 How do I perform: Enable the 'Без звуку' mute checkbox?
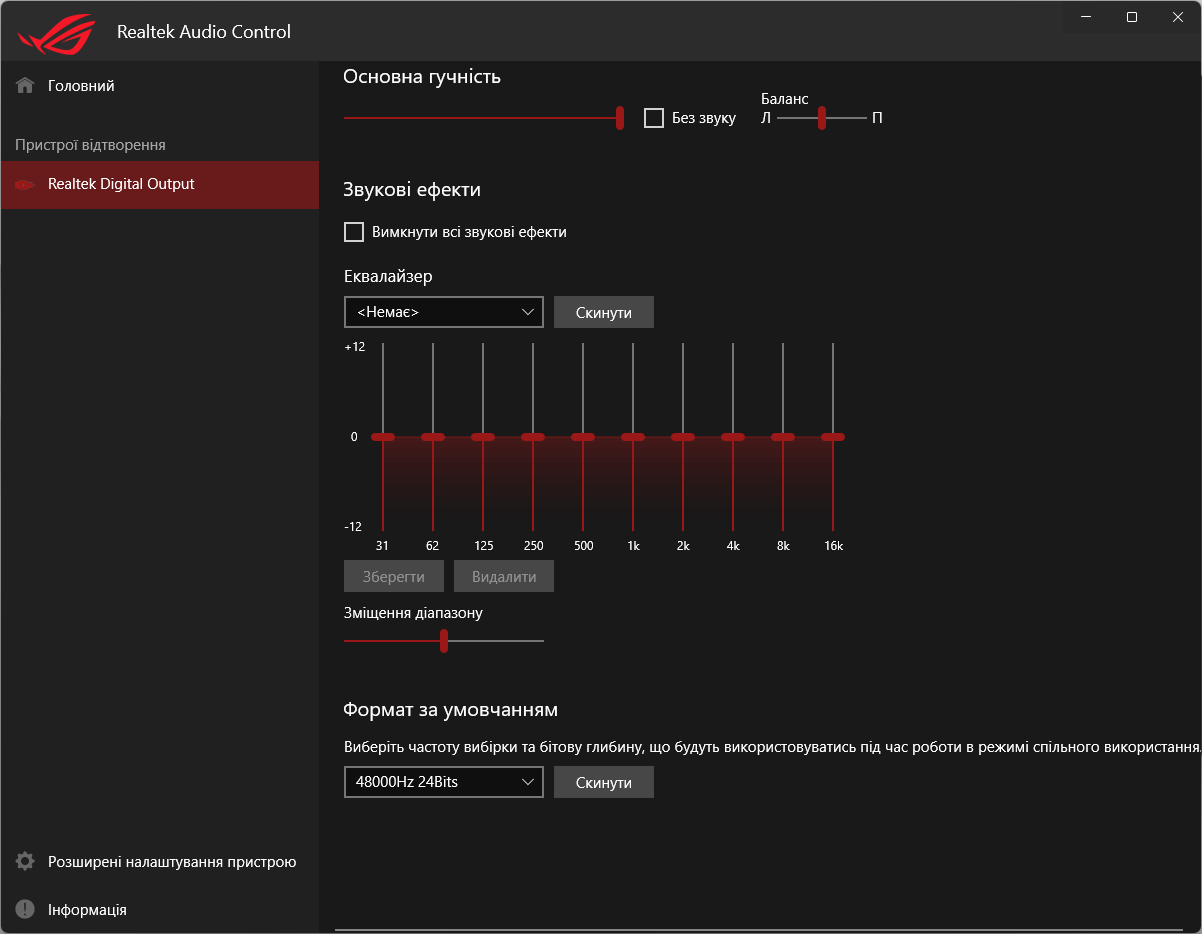[x=655, y=117]
